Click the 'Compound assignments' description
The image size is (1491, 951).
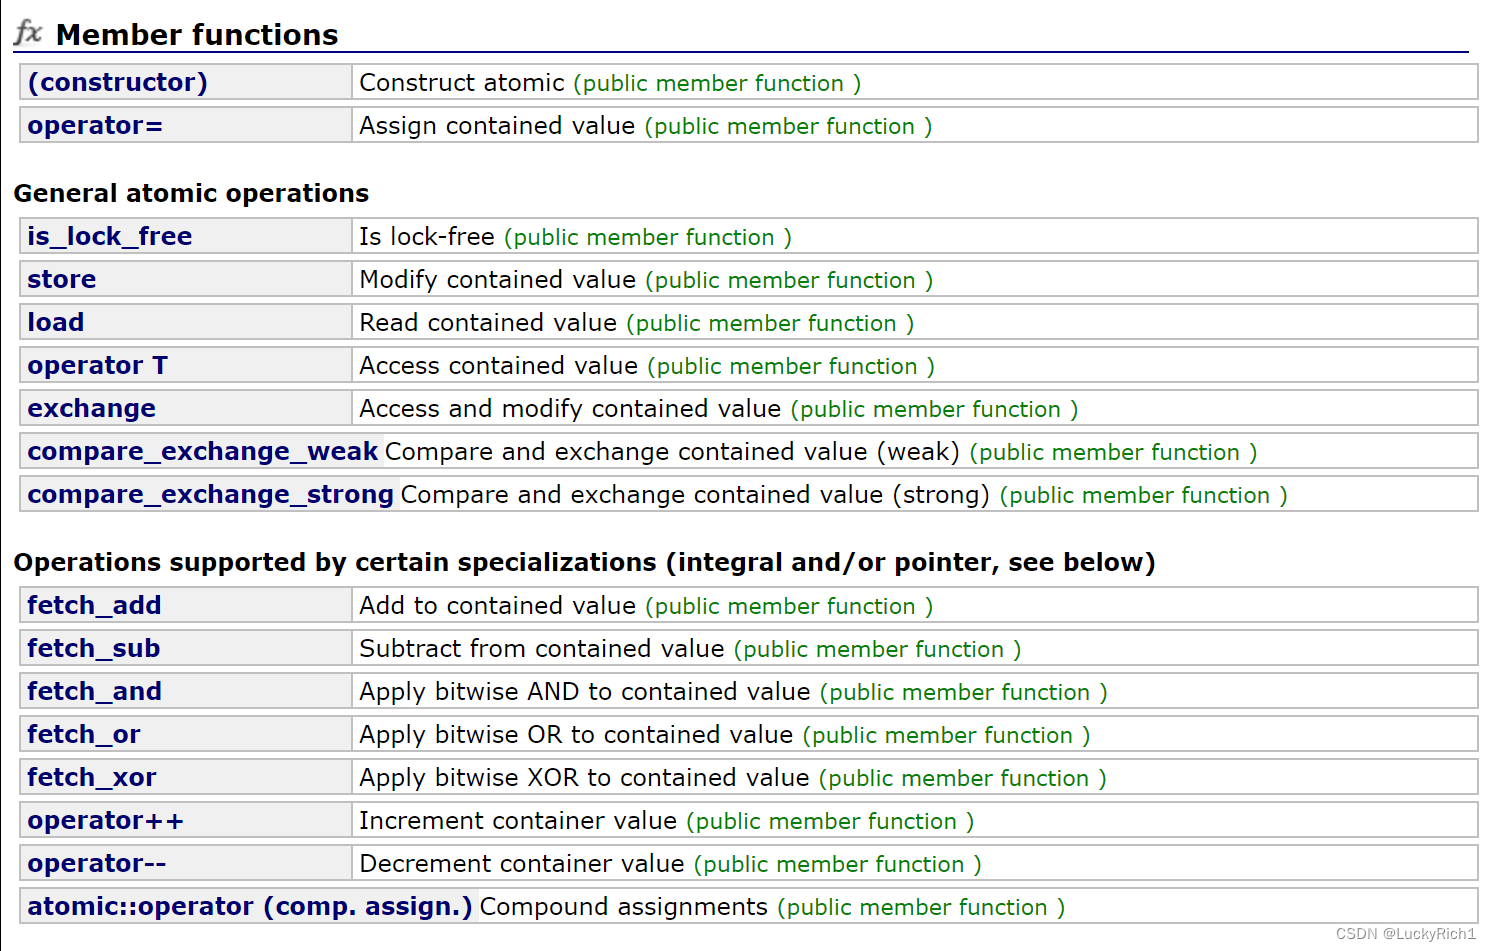tap(624, 906)
